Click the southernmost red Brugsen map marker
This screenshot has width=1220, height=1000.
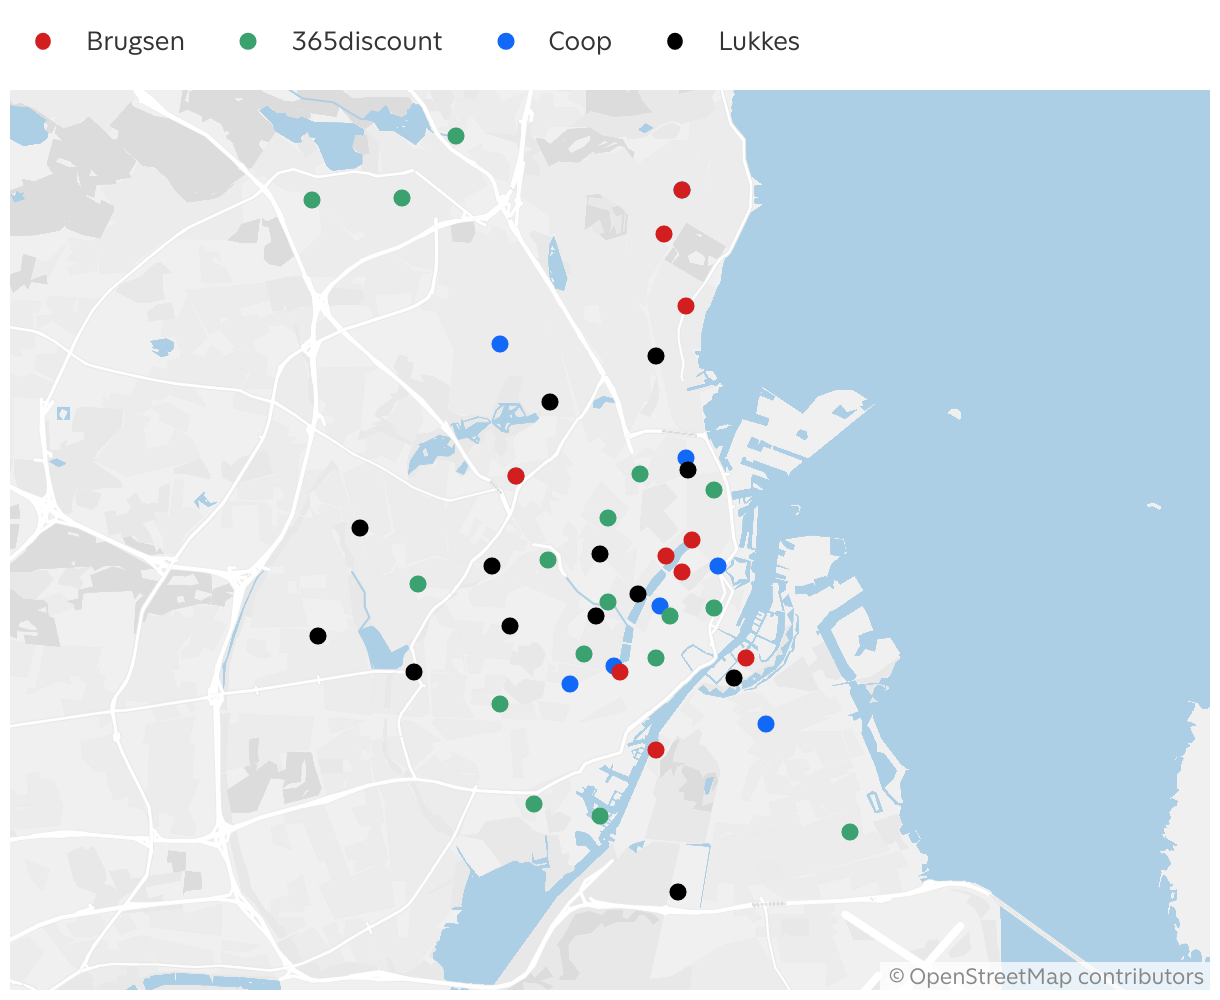click(x=656, y=750)
